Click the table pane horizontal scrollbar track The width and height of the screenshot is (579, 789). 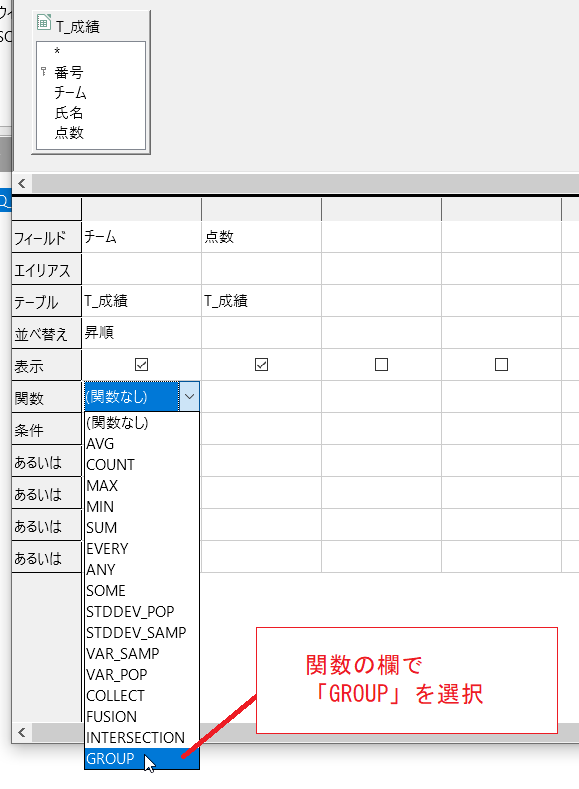tap(305, 183)
